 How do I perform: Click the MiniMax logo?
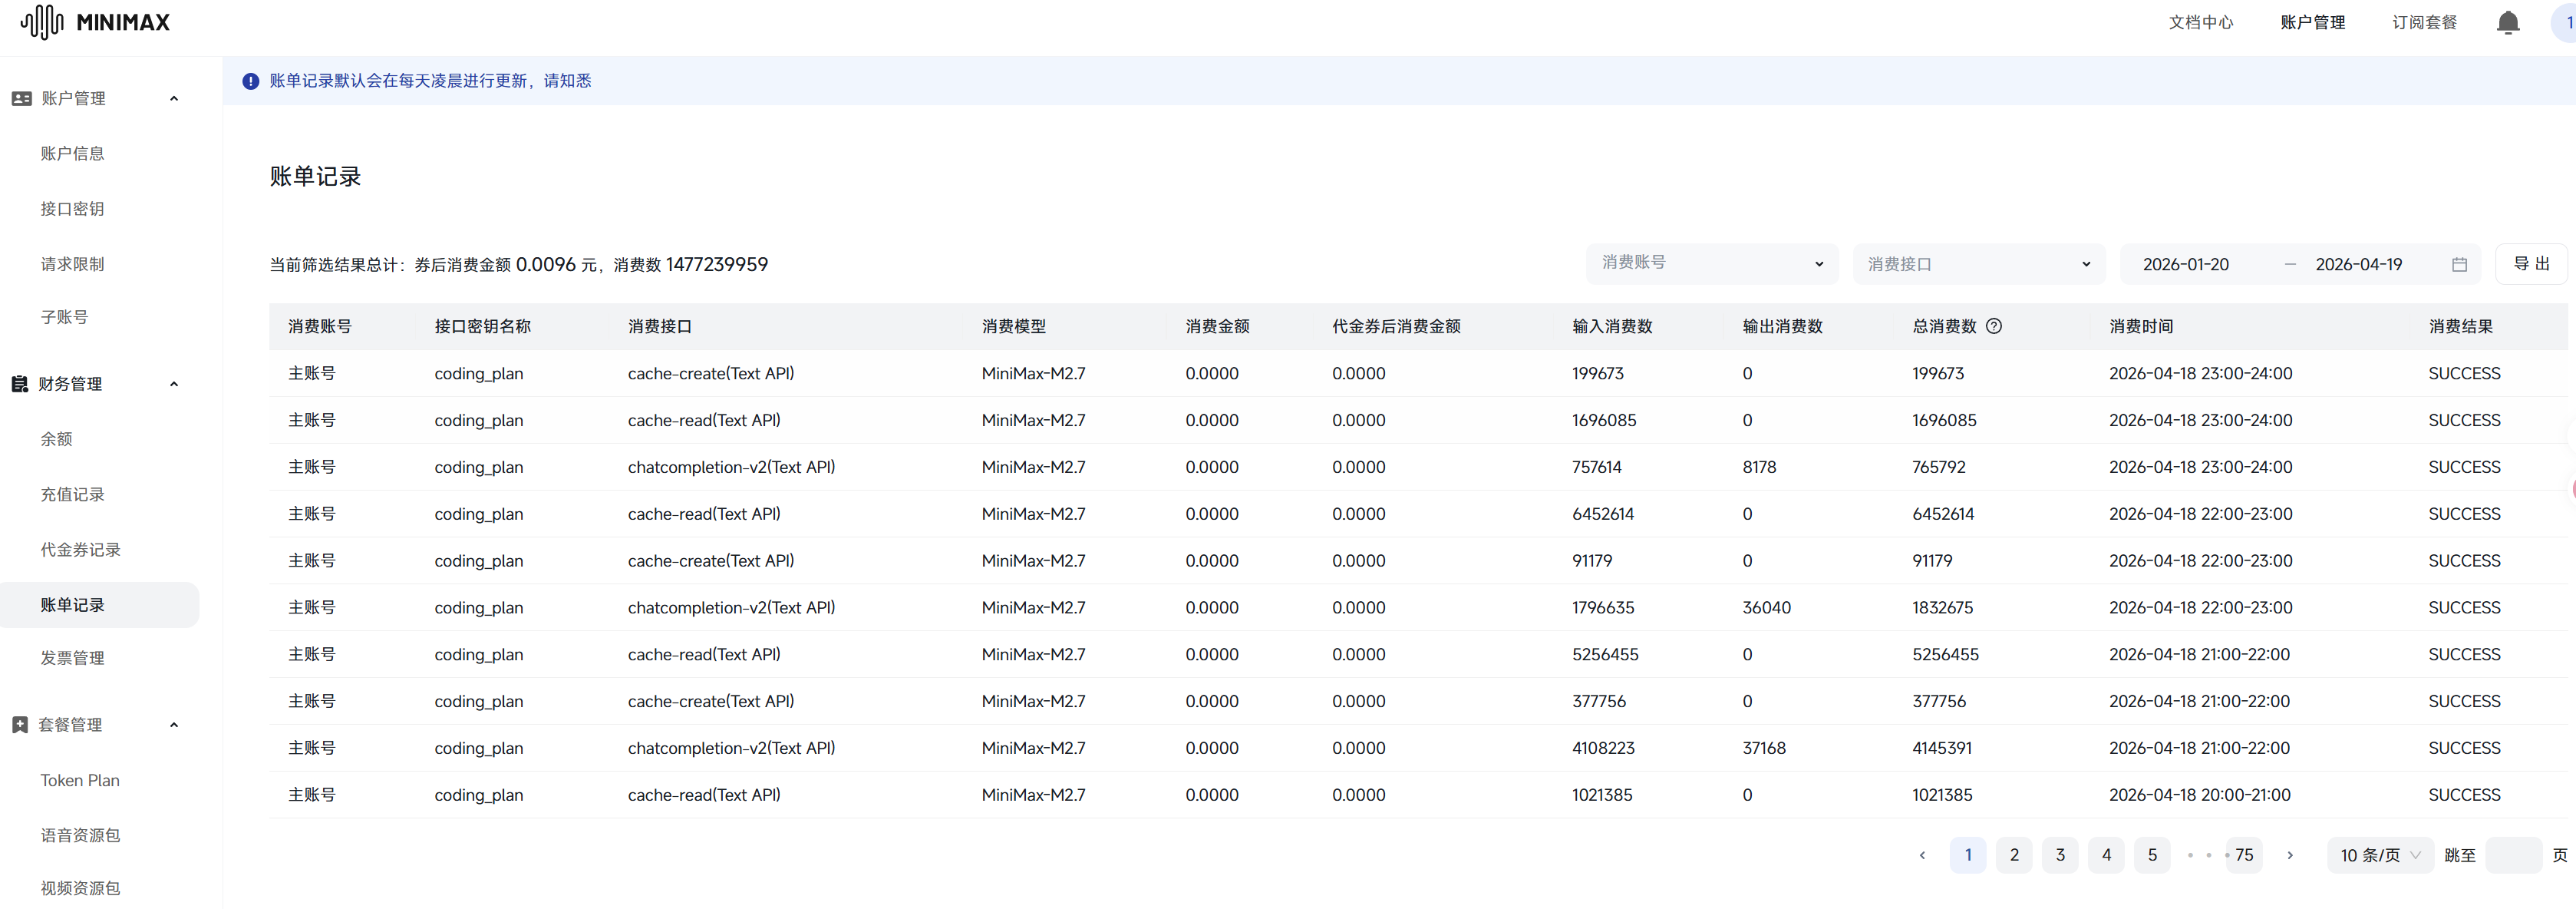pyautogui.click(x=96, y=22)
